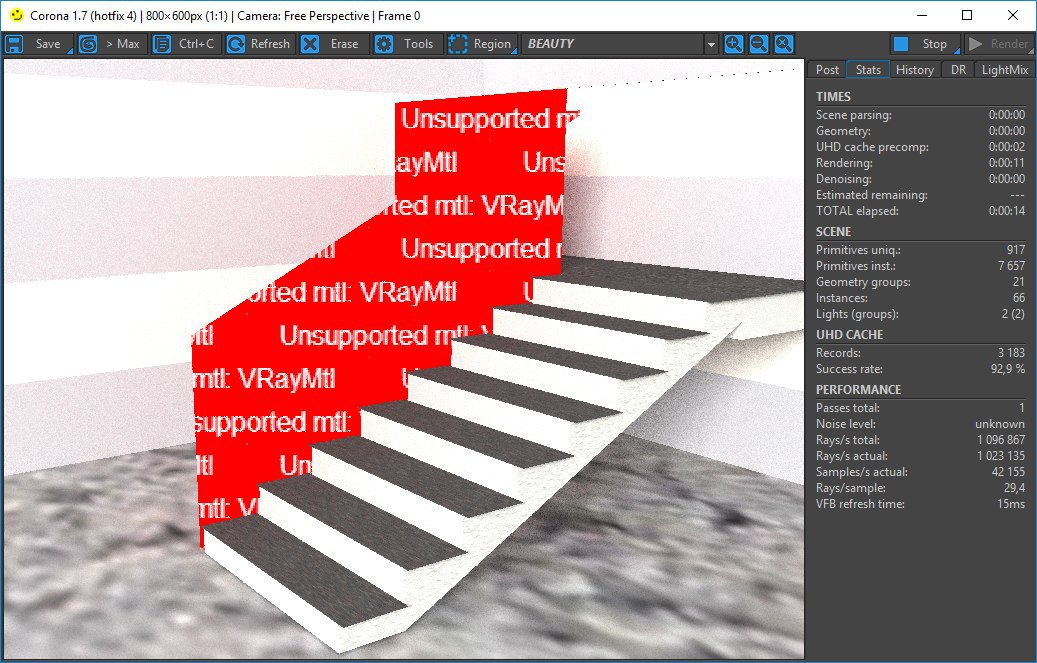
Task: Click the Ctrl+C button label
Action: [196, 44]
